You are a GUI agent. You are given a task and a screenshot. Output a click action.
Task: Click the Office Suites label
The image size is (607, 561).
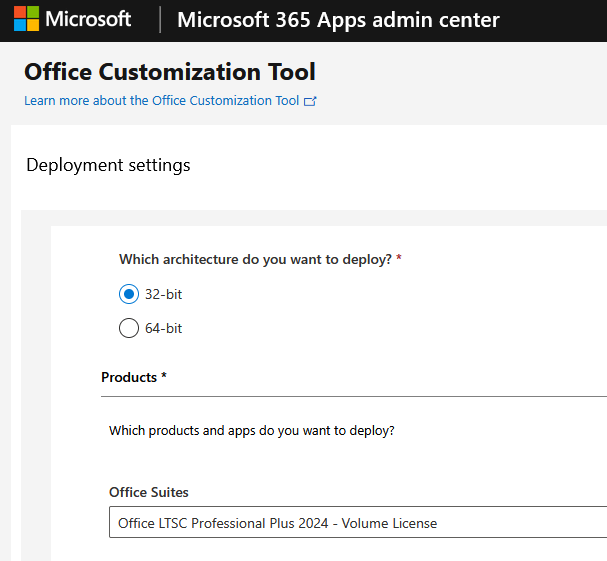pos(149,492)
